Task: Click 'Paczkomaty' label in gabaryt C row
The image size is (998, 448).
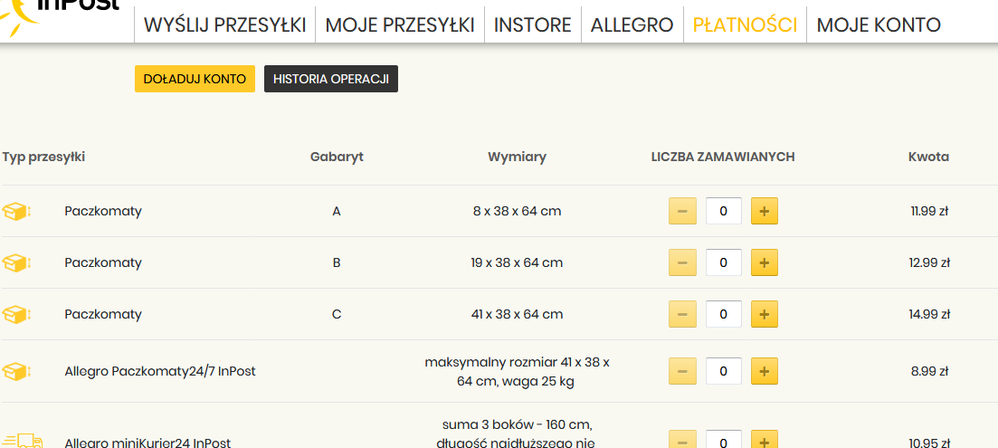Action: (x=103, y=314)
